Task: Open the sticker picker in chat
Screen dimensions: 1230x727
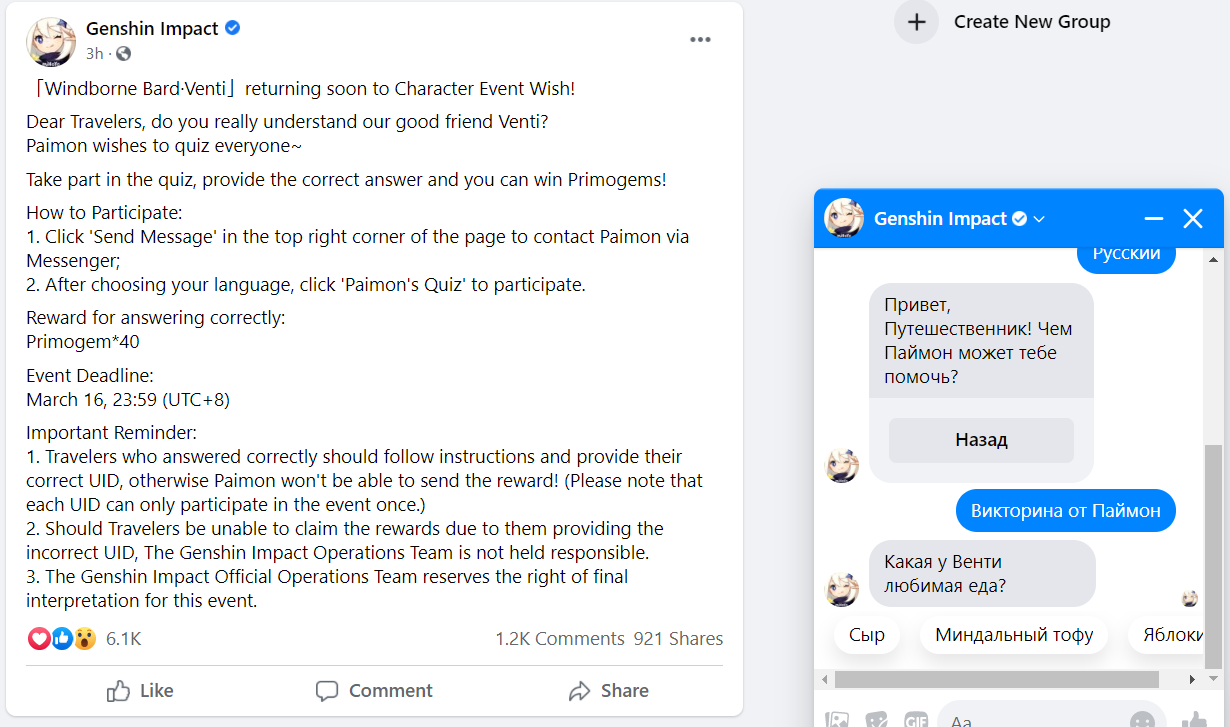Action: point(876,719)
